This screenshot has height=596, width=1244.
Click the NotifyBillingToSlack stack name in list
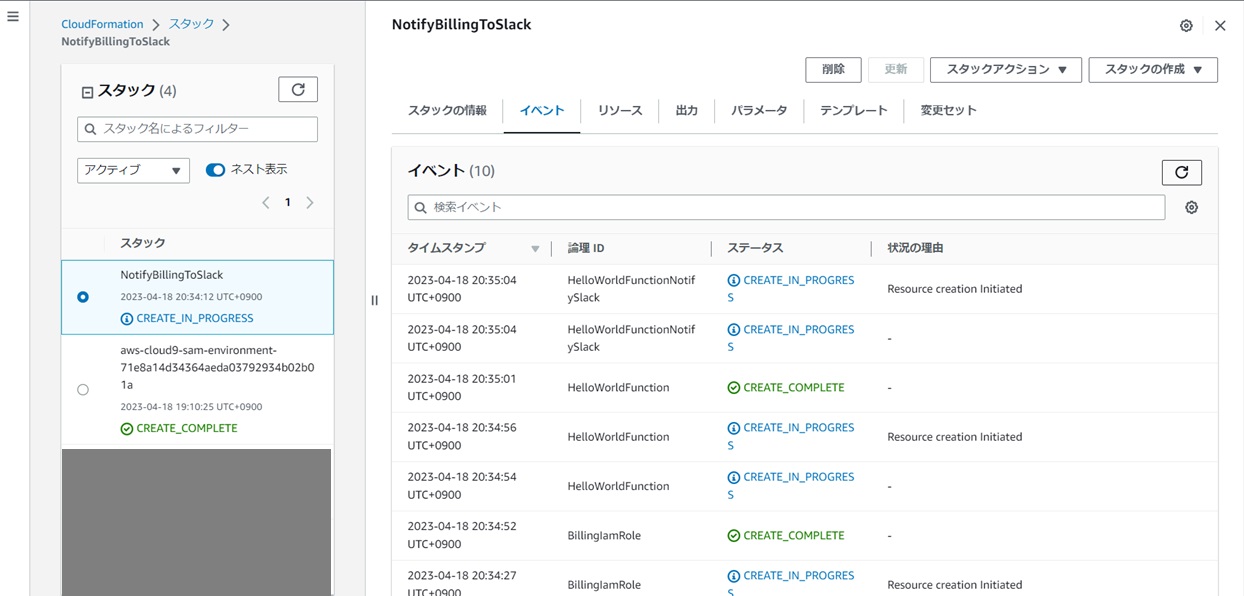pyautogui.click(x=172, y=275)
